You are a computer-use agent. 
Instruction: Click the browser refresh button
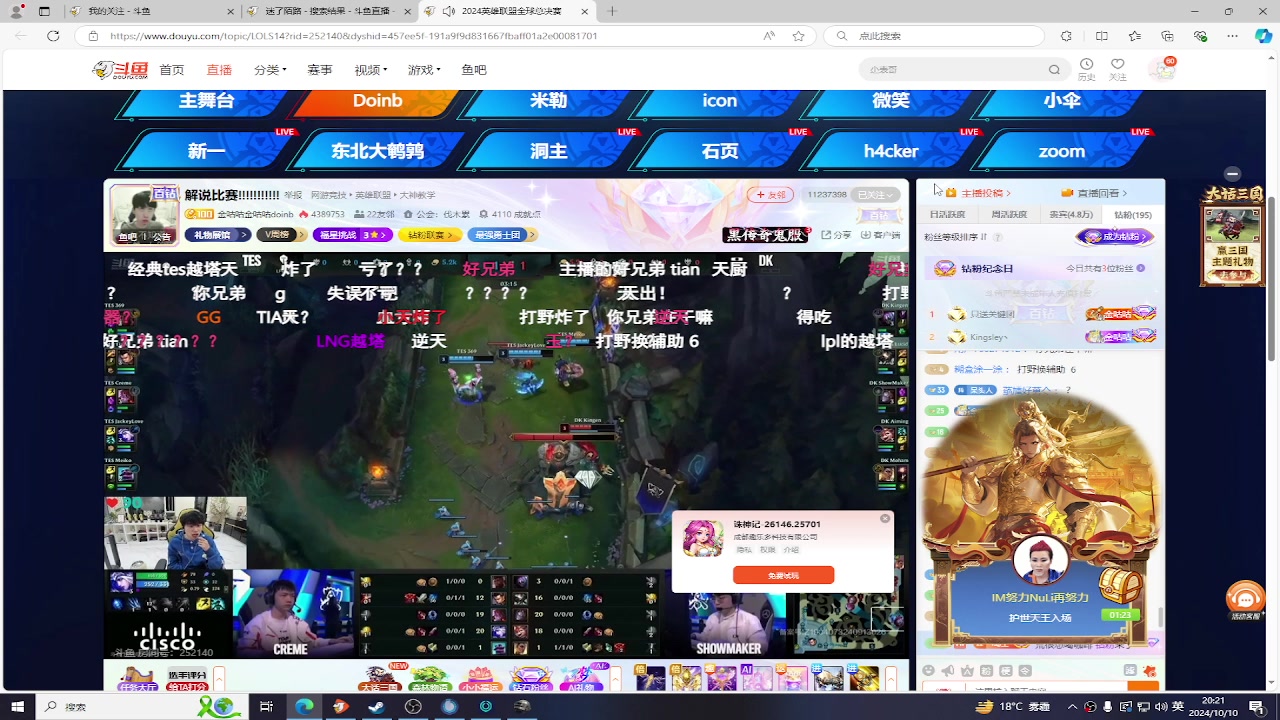[x=53, y=36]
